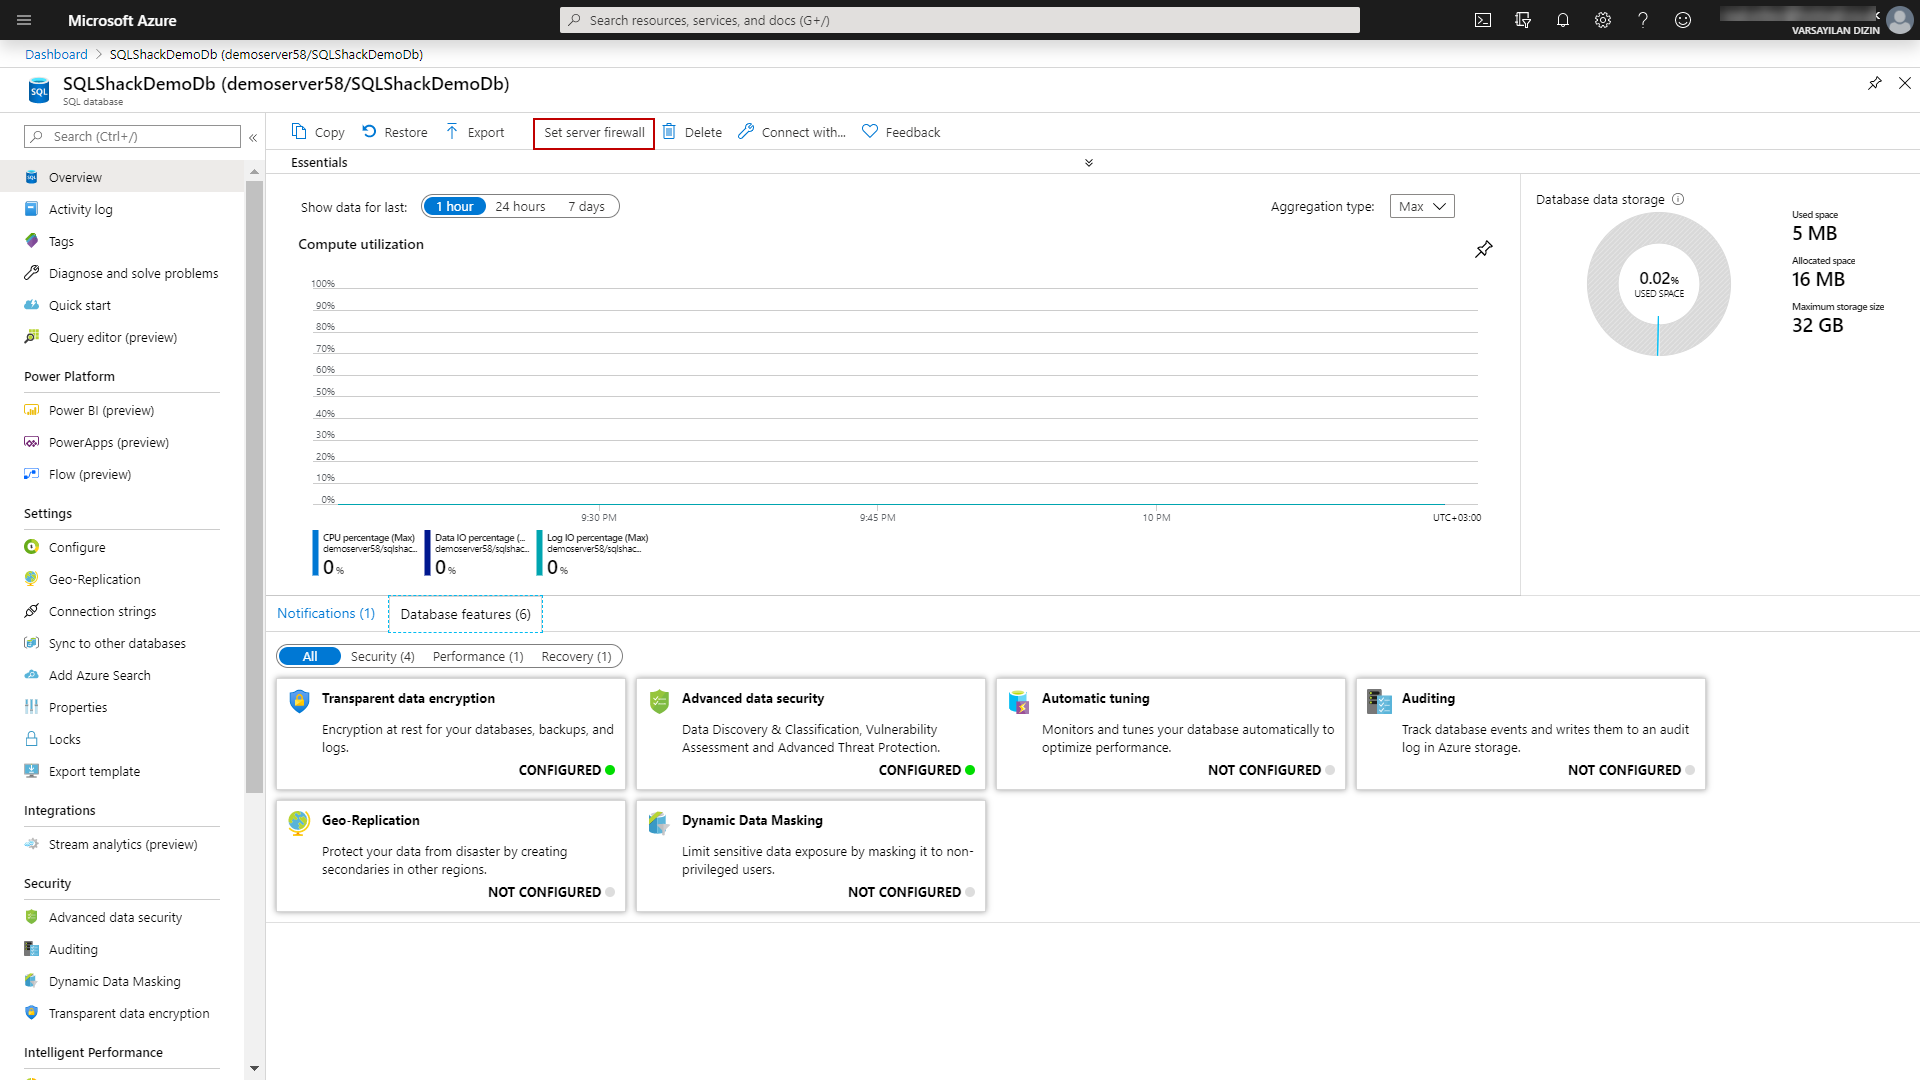Pin the Compute utilization chart to the dashboard
Viewport: 1920px width, 1080px height.
(1484, 249)
